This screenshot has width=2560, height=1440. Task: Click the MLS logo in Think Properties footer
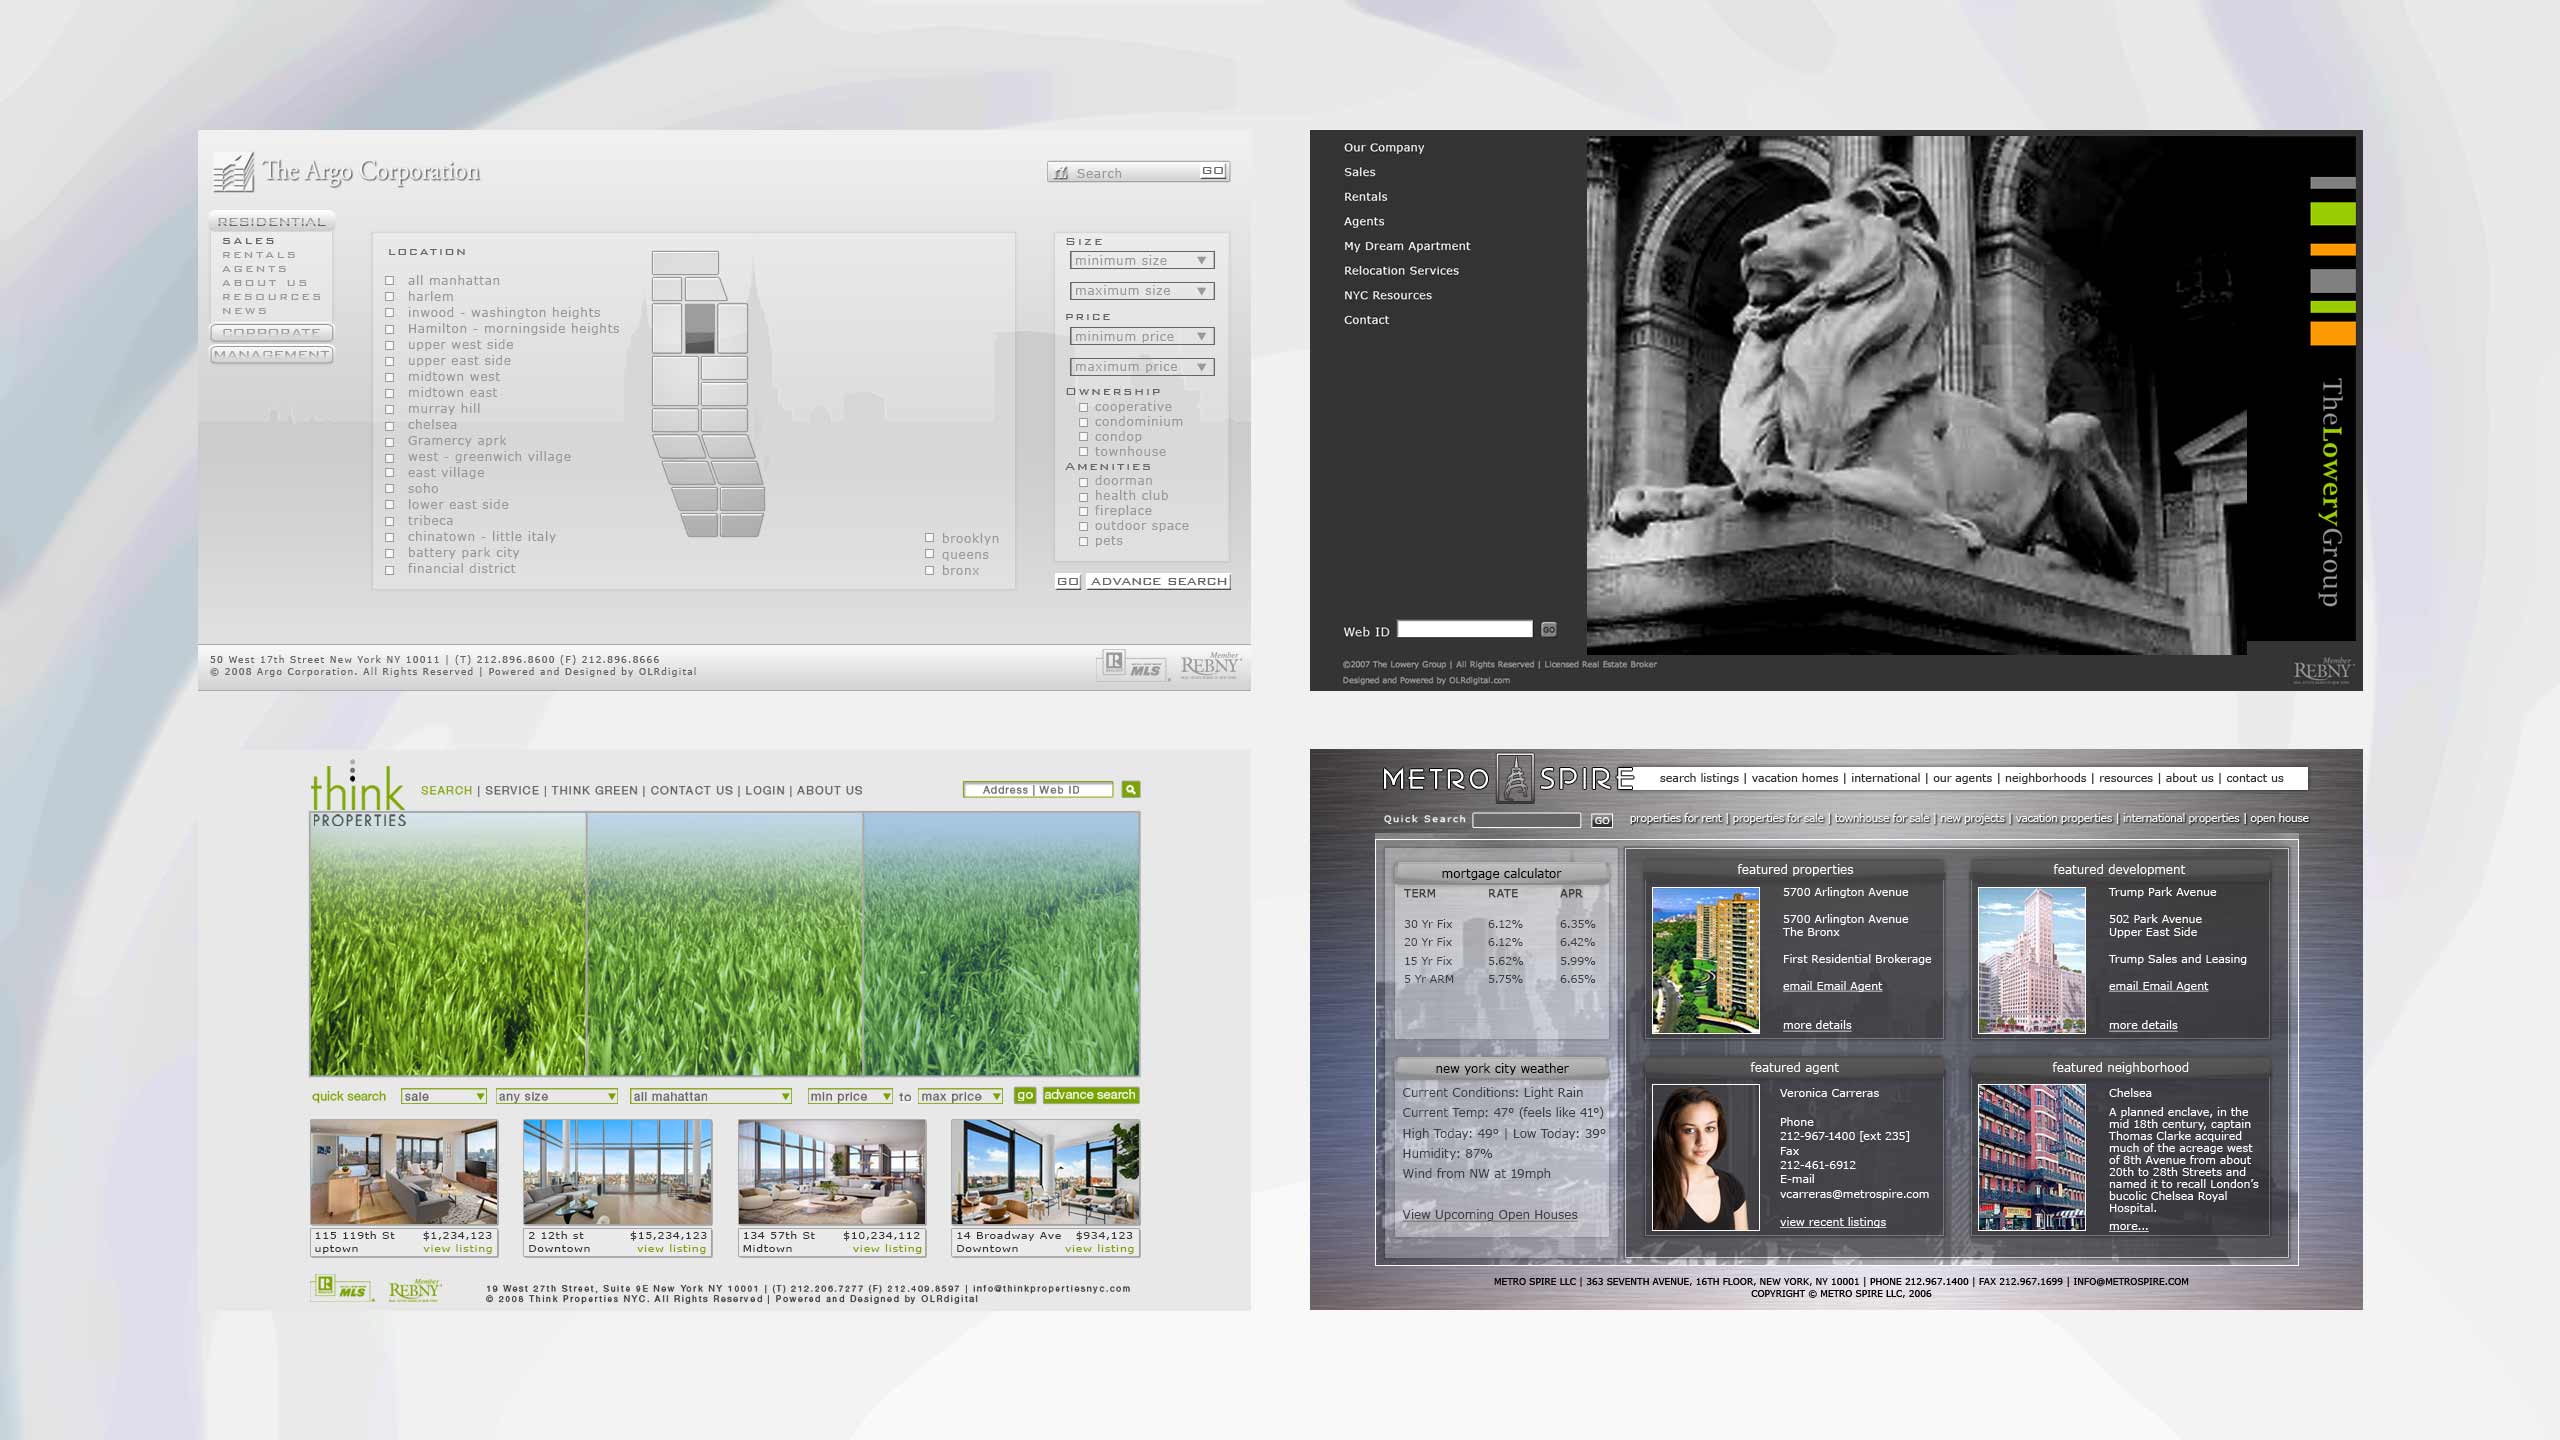pos(341,1289)
